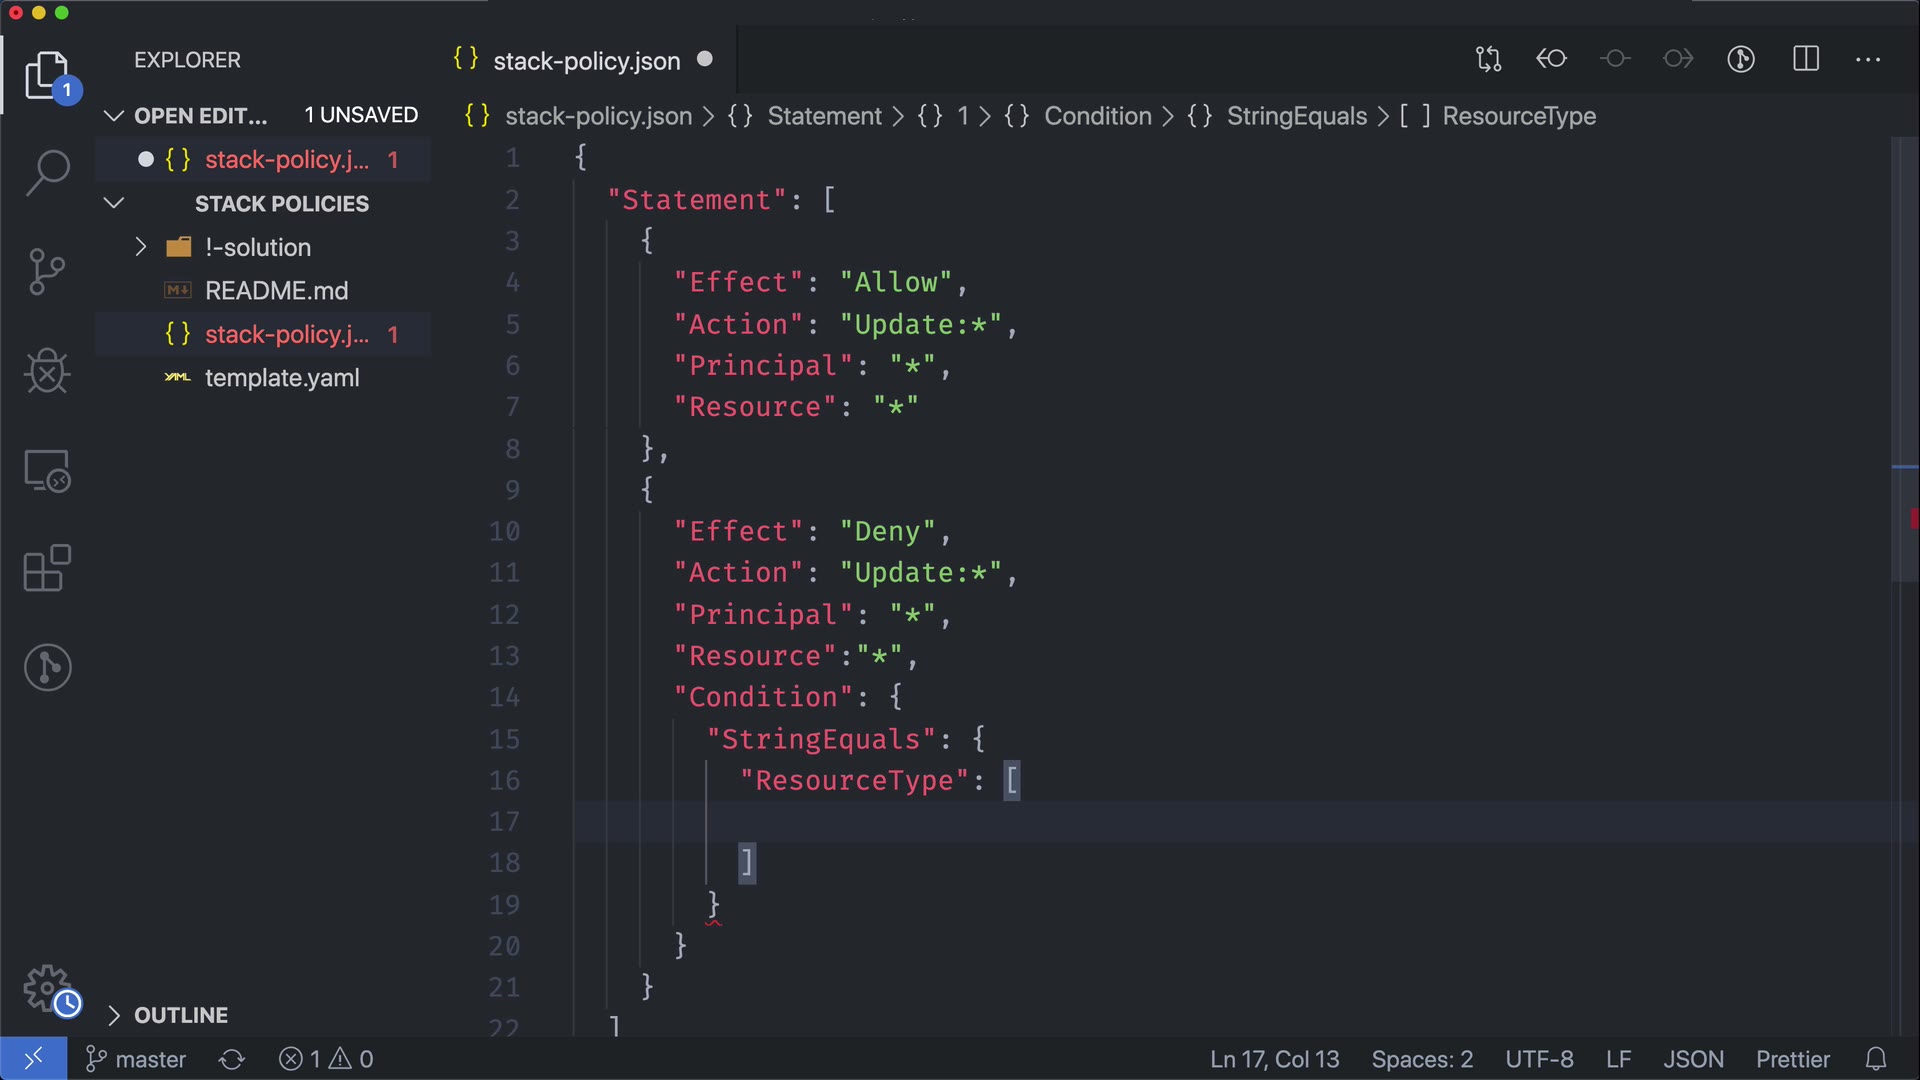Collapse the Open Editors section
This screenshot has height=1080, width=1920.
(114, 116)
